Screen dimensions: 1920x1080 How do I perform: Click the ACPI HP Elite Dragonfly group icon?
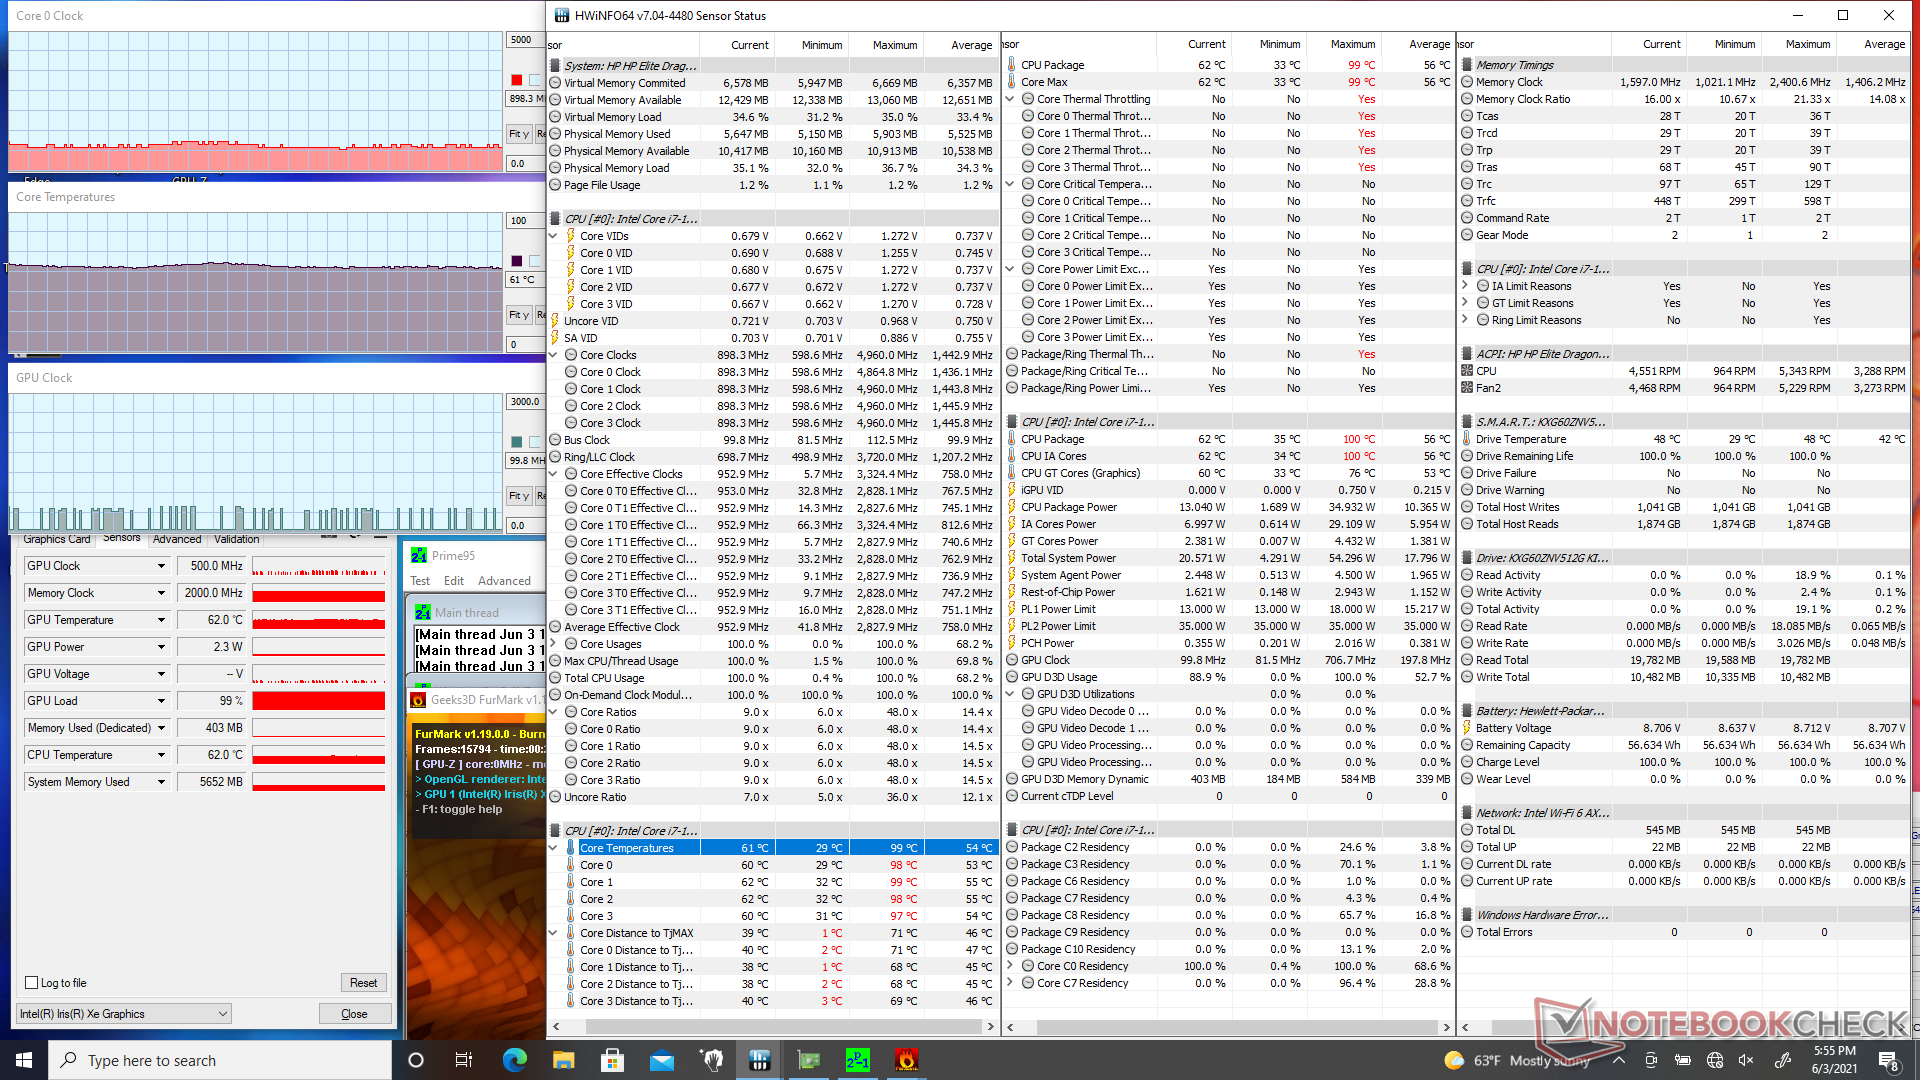coord(1467,354)
